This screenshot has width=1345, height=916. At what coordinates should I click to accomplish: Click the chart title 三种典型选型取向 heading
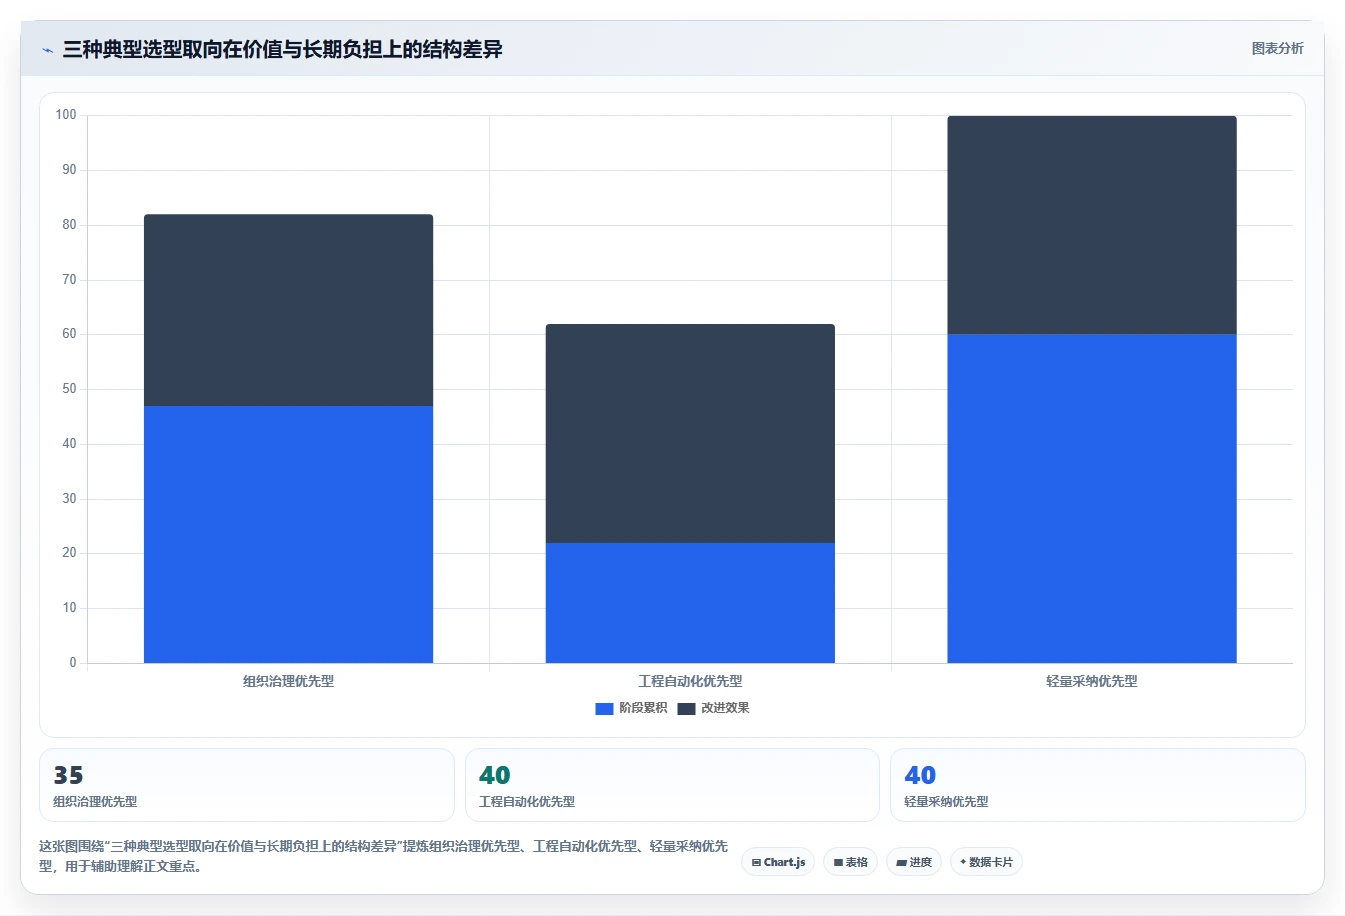click(282, 49)
